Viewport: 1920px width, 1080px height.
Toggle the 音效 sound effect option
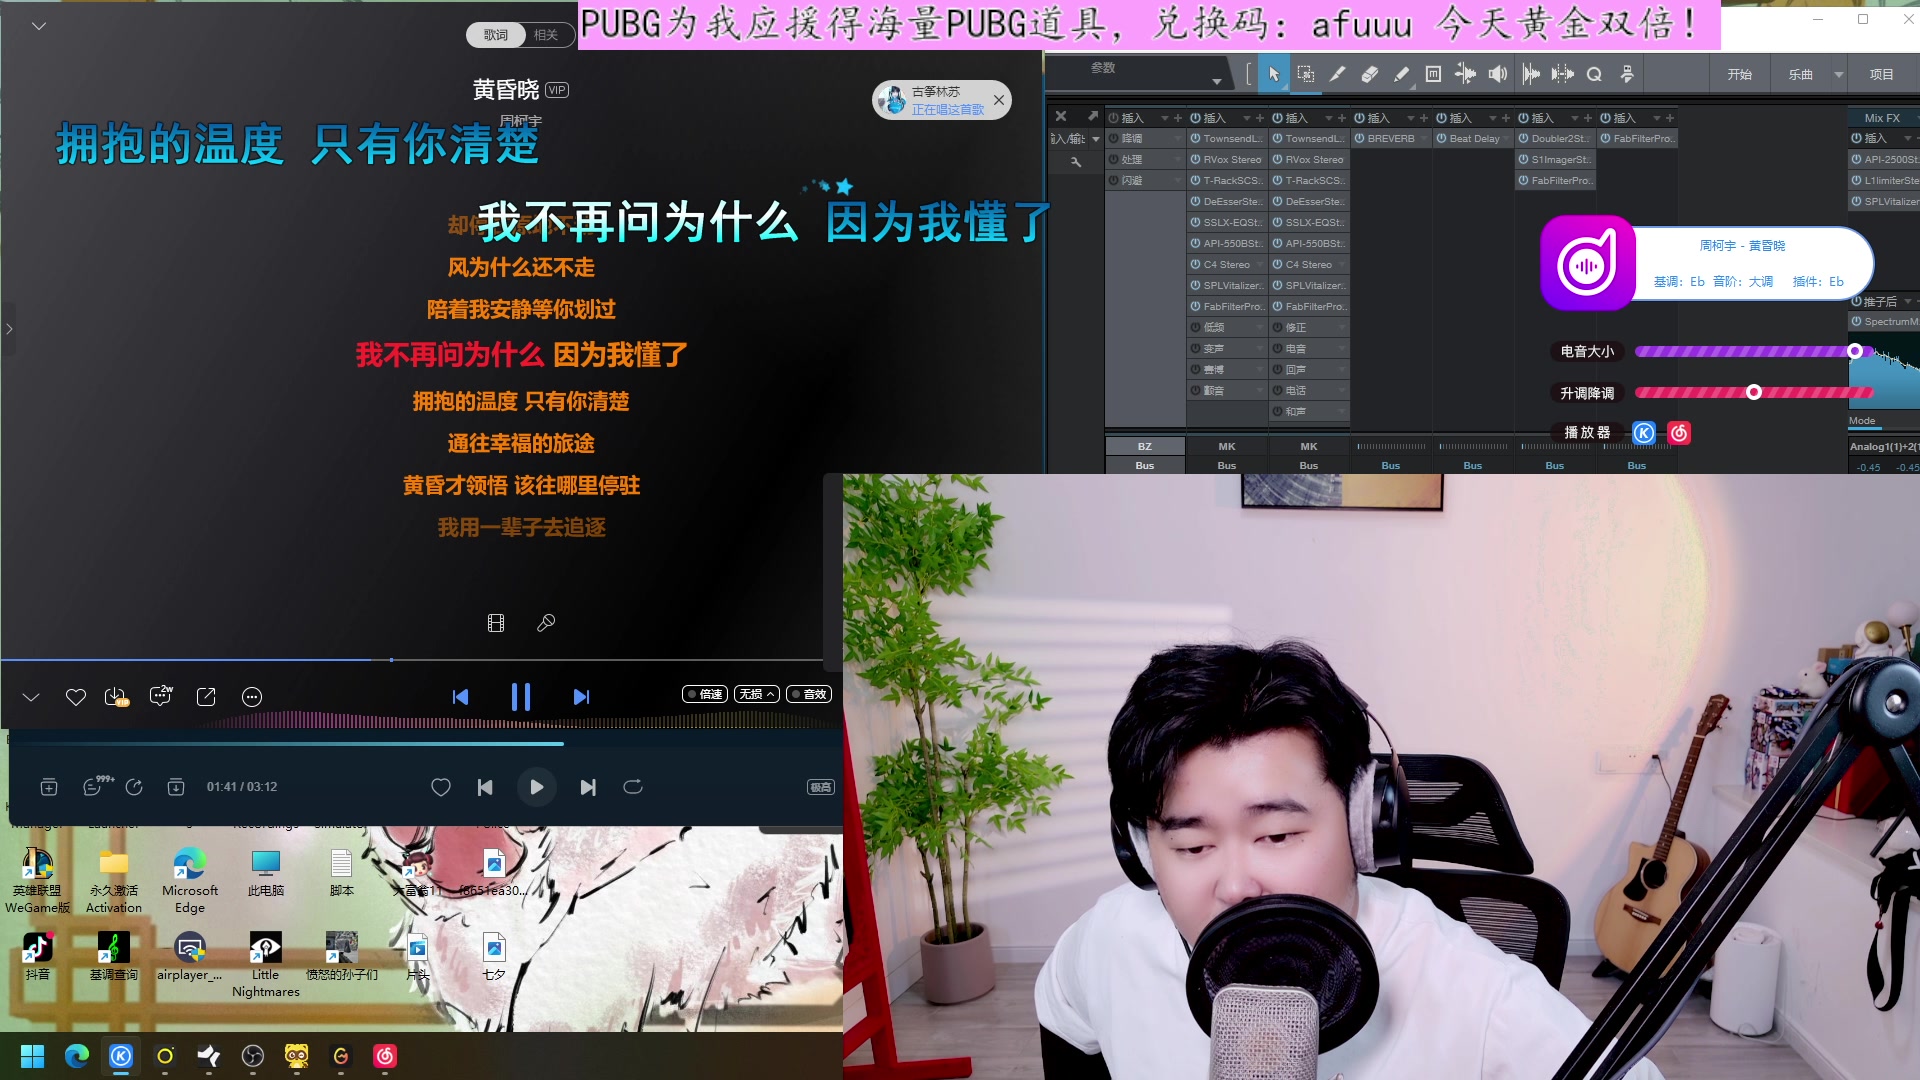tap(809, 694)
